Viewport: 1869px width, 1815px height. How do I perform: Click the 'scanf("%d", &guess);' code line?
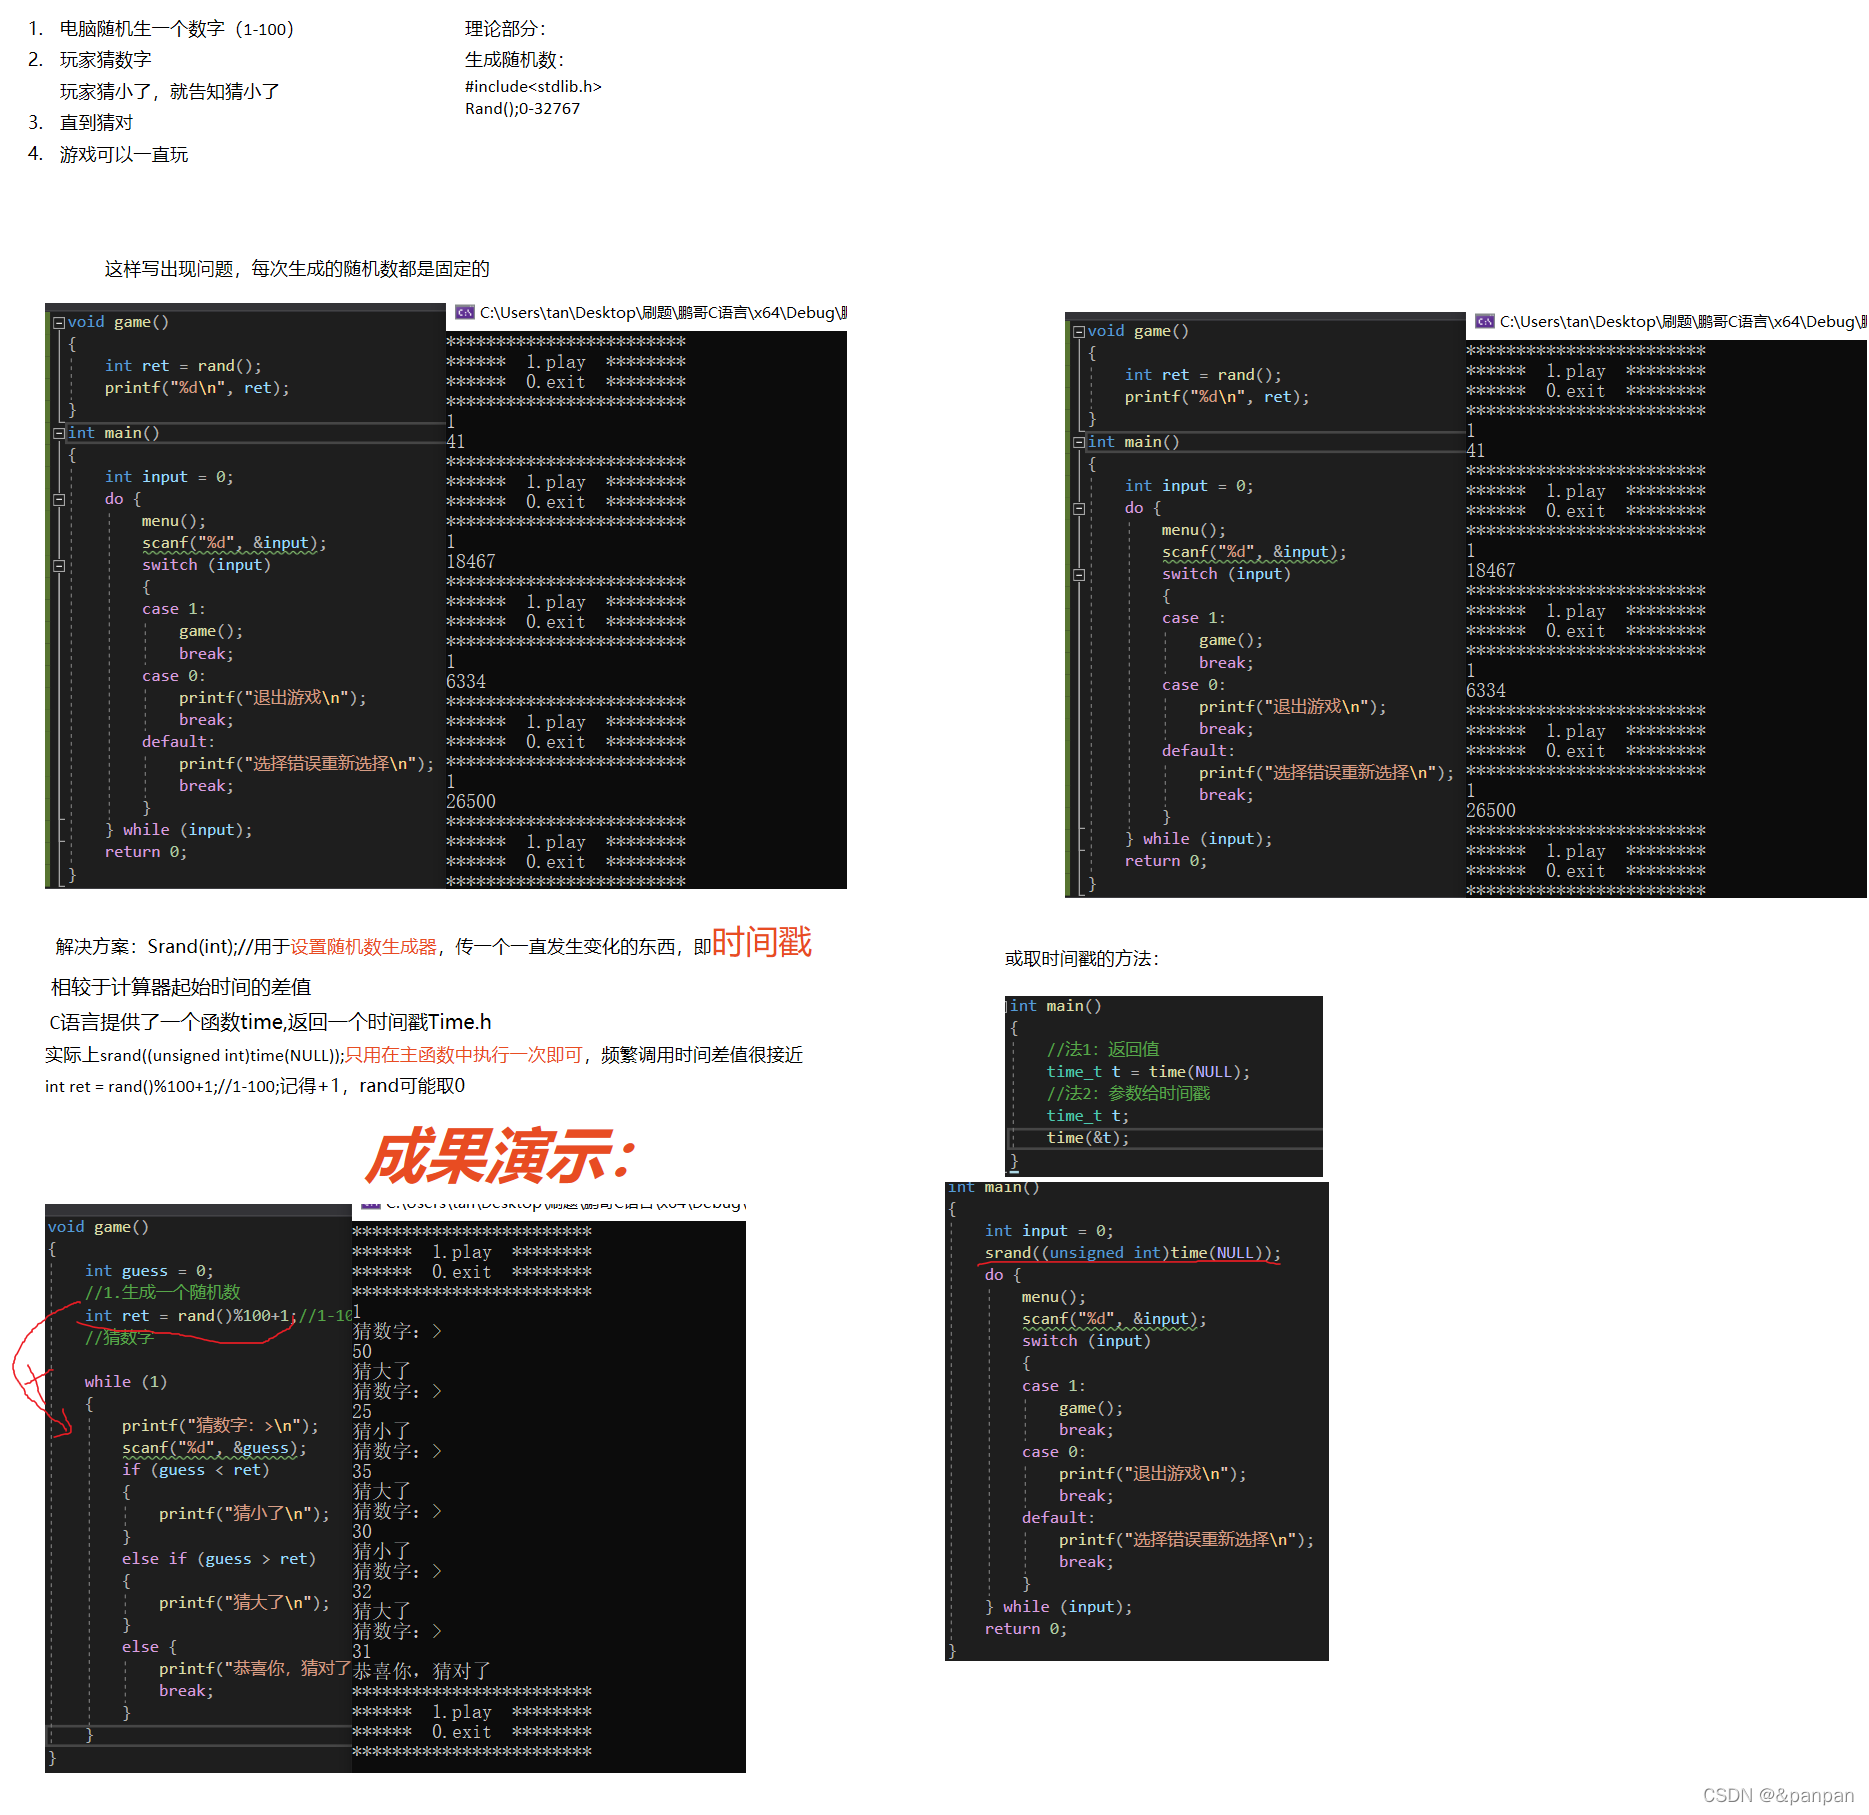coord(214,1448)
